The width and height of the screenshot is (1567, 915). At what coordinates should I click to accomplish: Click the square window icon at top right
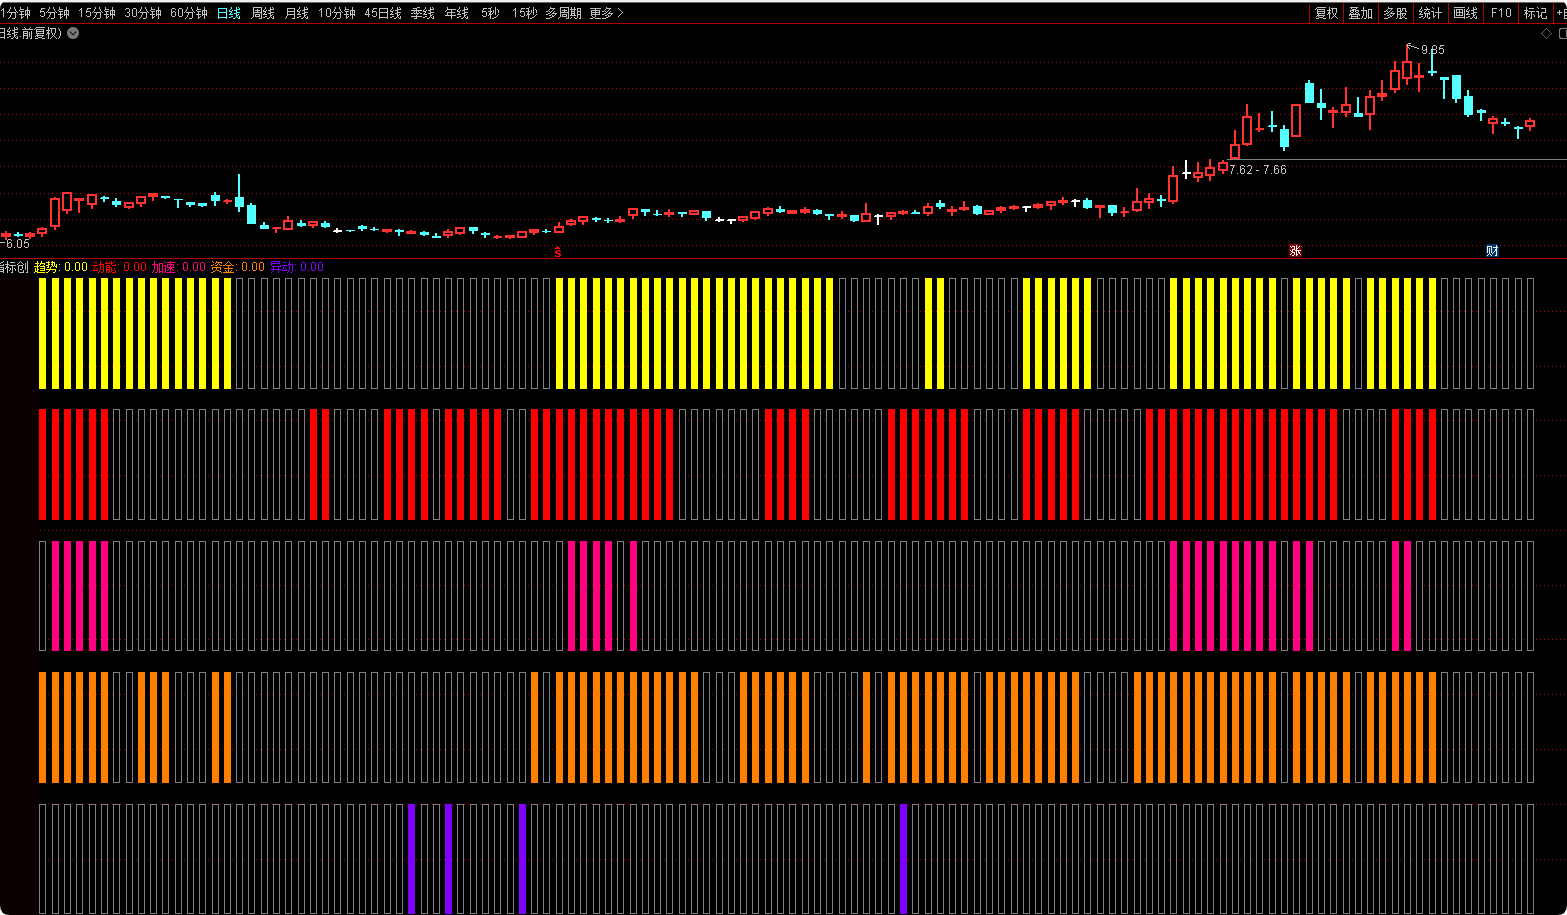click(x=1562, y=33)
